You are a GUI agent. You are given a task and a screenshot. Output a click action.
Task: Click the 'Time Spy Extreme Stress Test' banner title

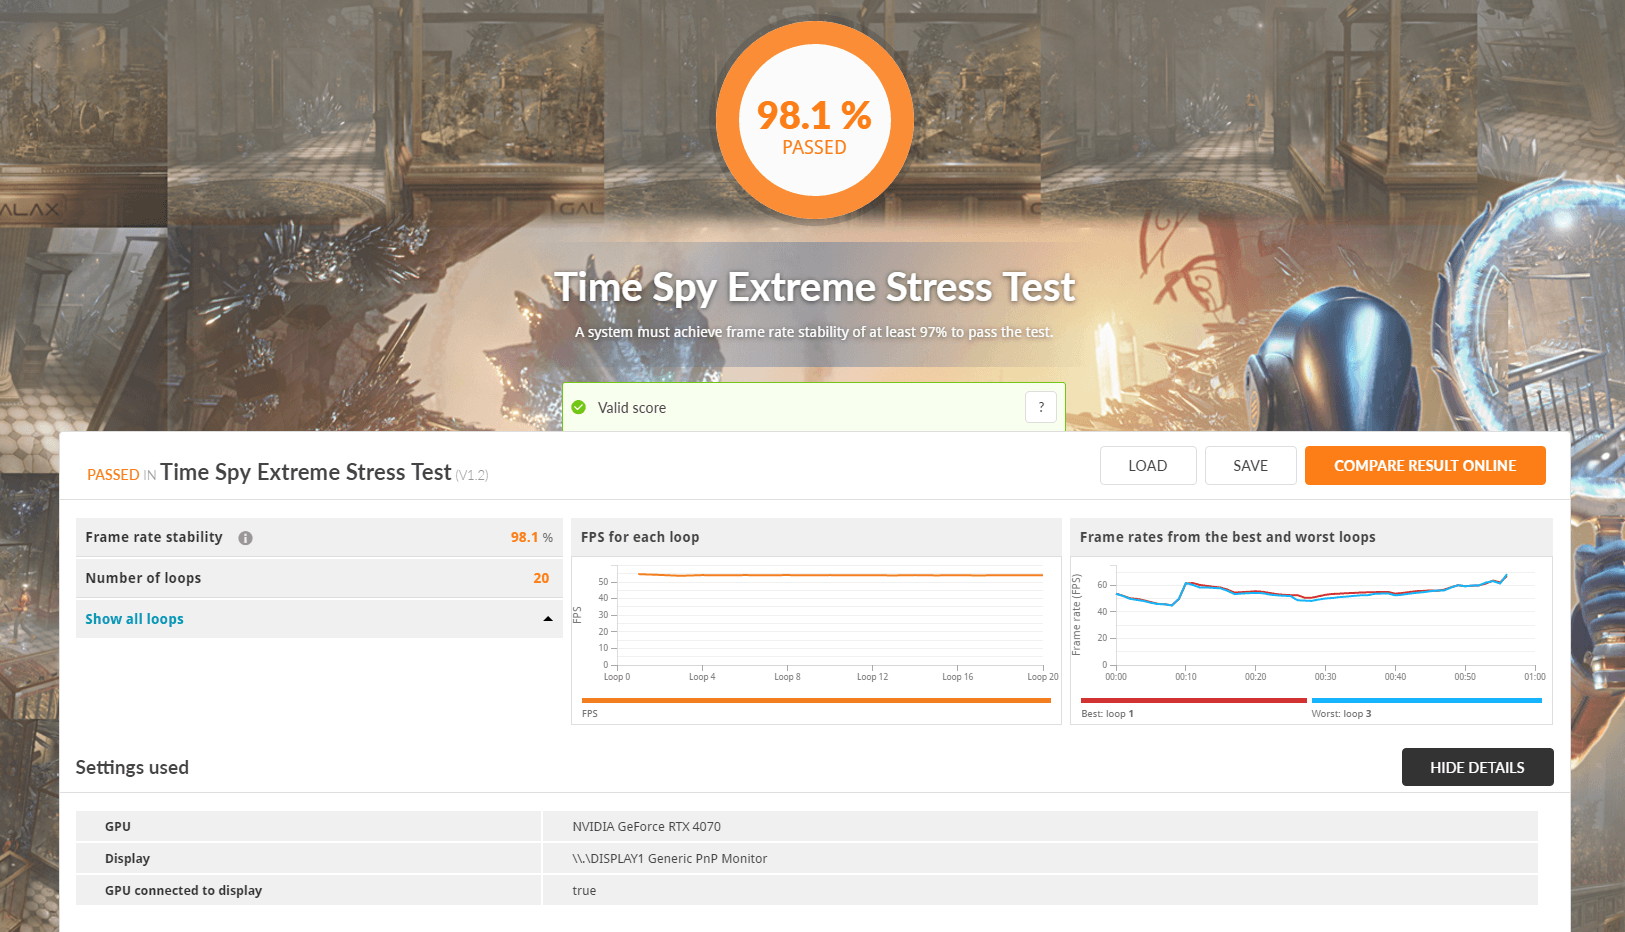tap(814, 288)
